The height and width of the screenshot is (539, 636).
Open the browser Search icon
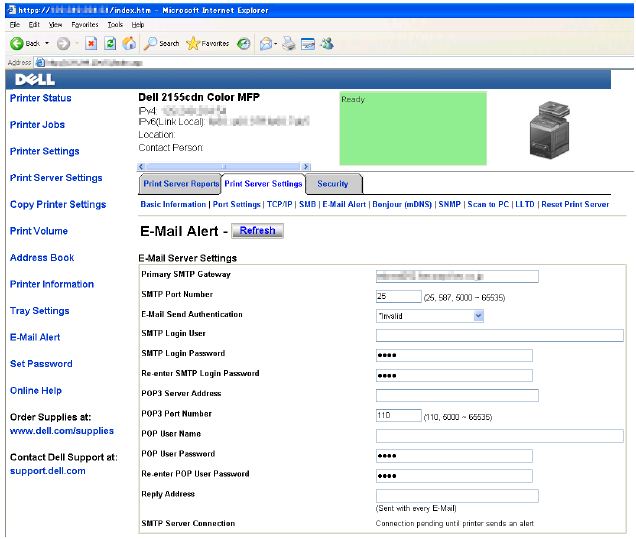point(161,44)
